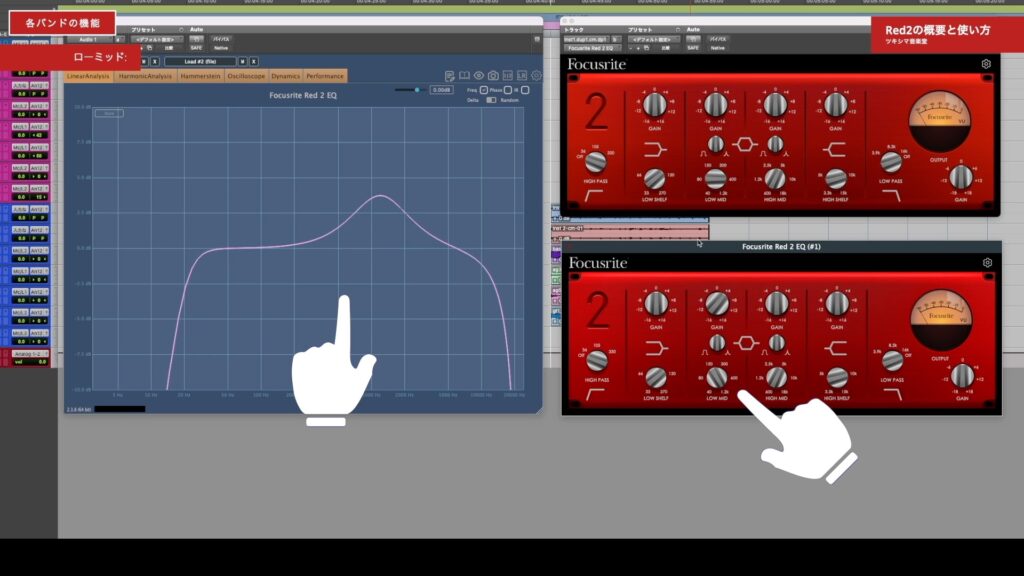Click Auto enable button in Focusrite plugin header
The height and width of the screenshot is (576, 1024).
693,39
